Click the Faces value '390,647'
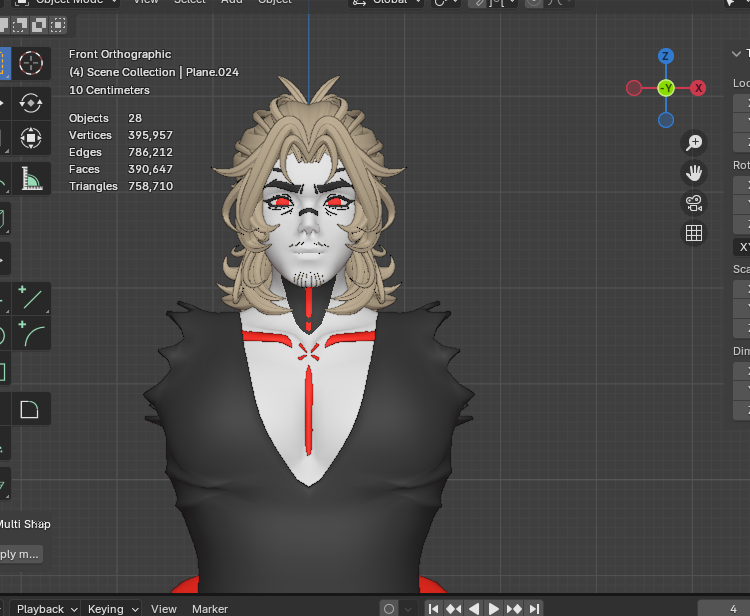 tap(150, 169)
